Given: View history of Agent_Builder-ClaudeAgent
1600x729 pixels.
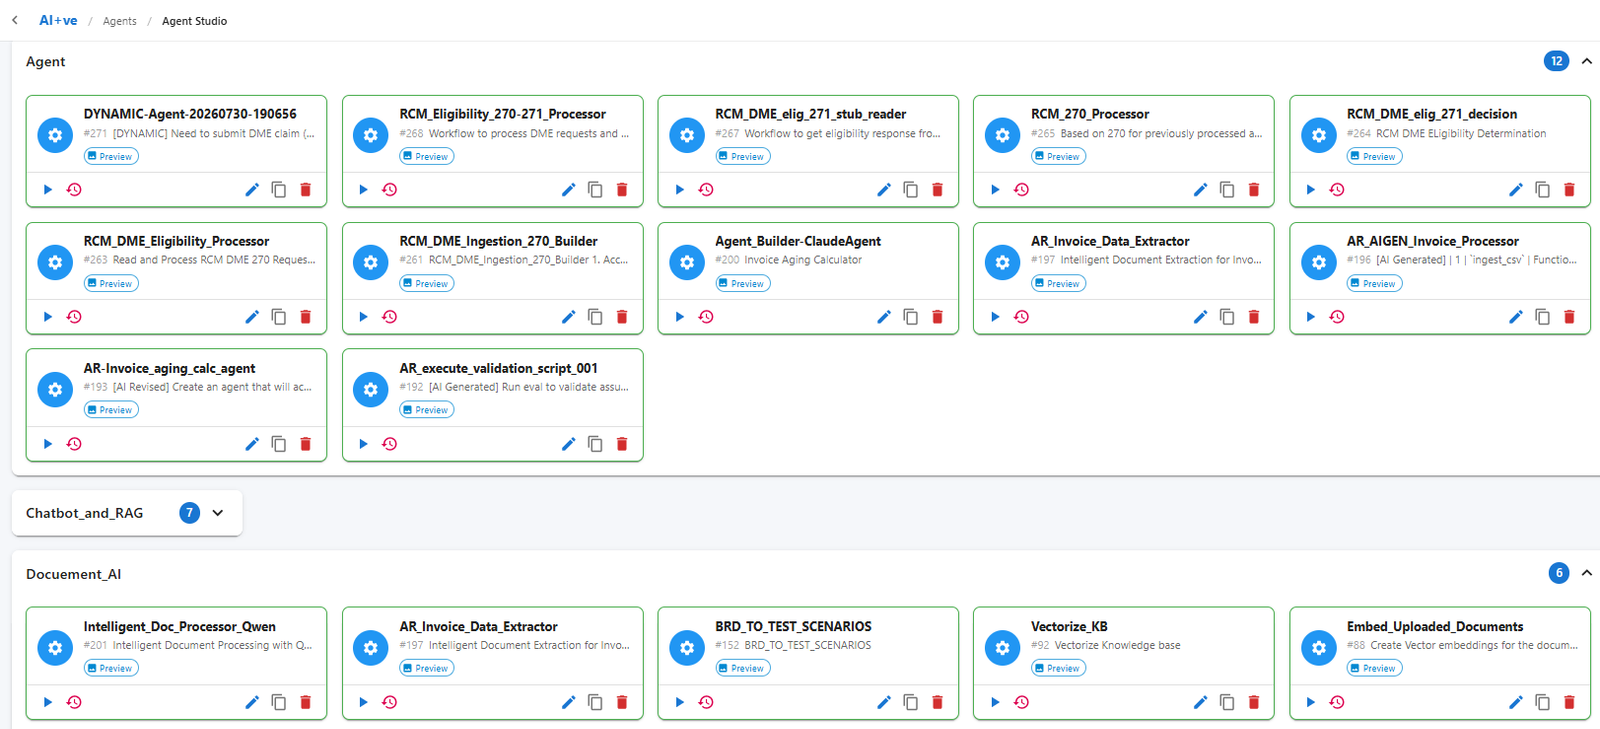Looking at the screenshot, I should coord(706,317).
